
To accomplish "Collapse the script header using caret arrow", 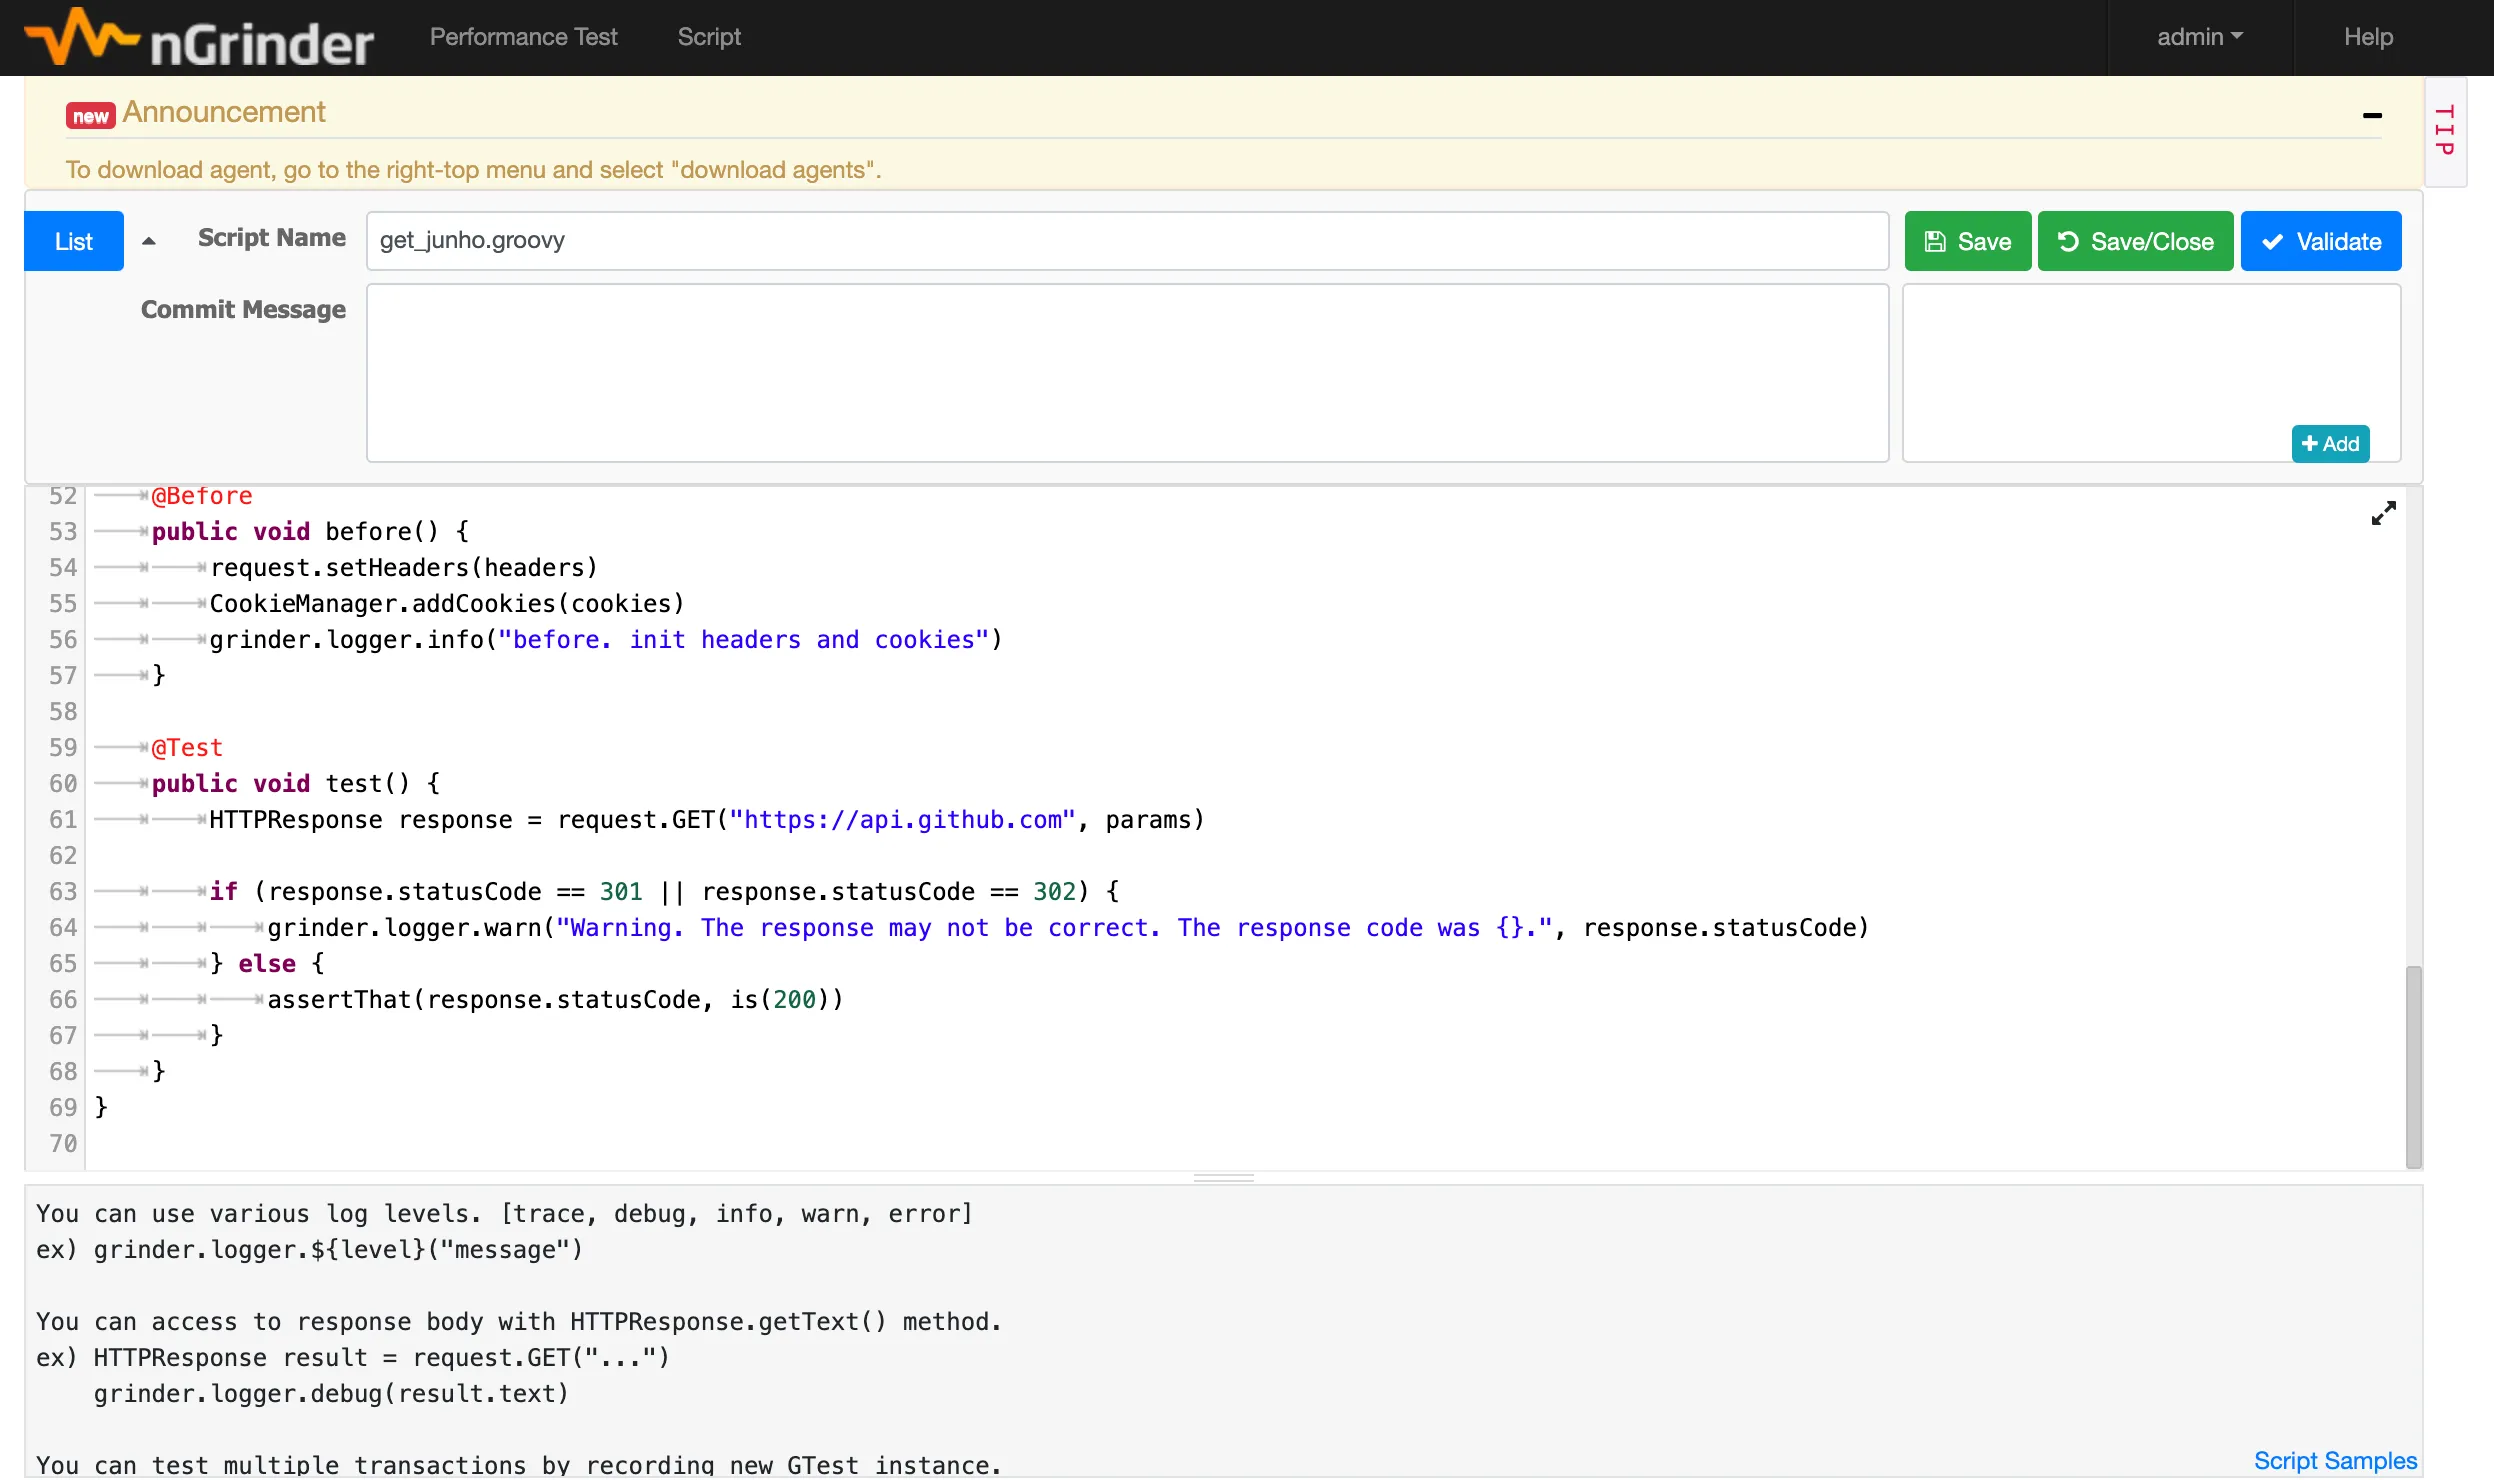I will 149,241.
